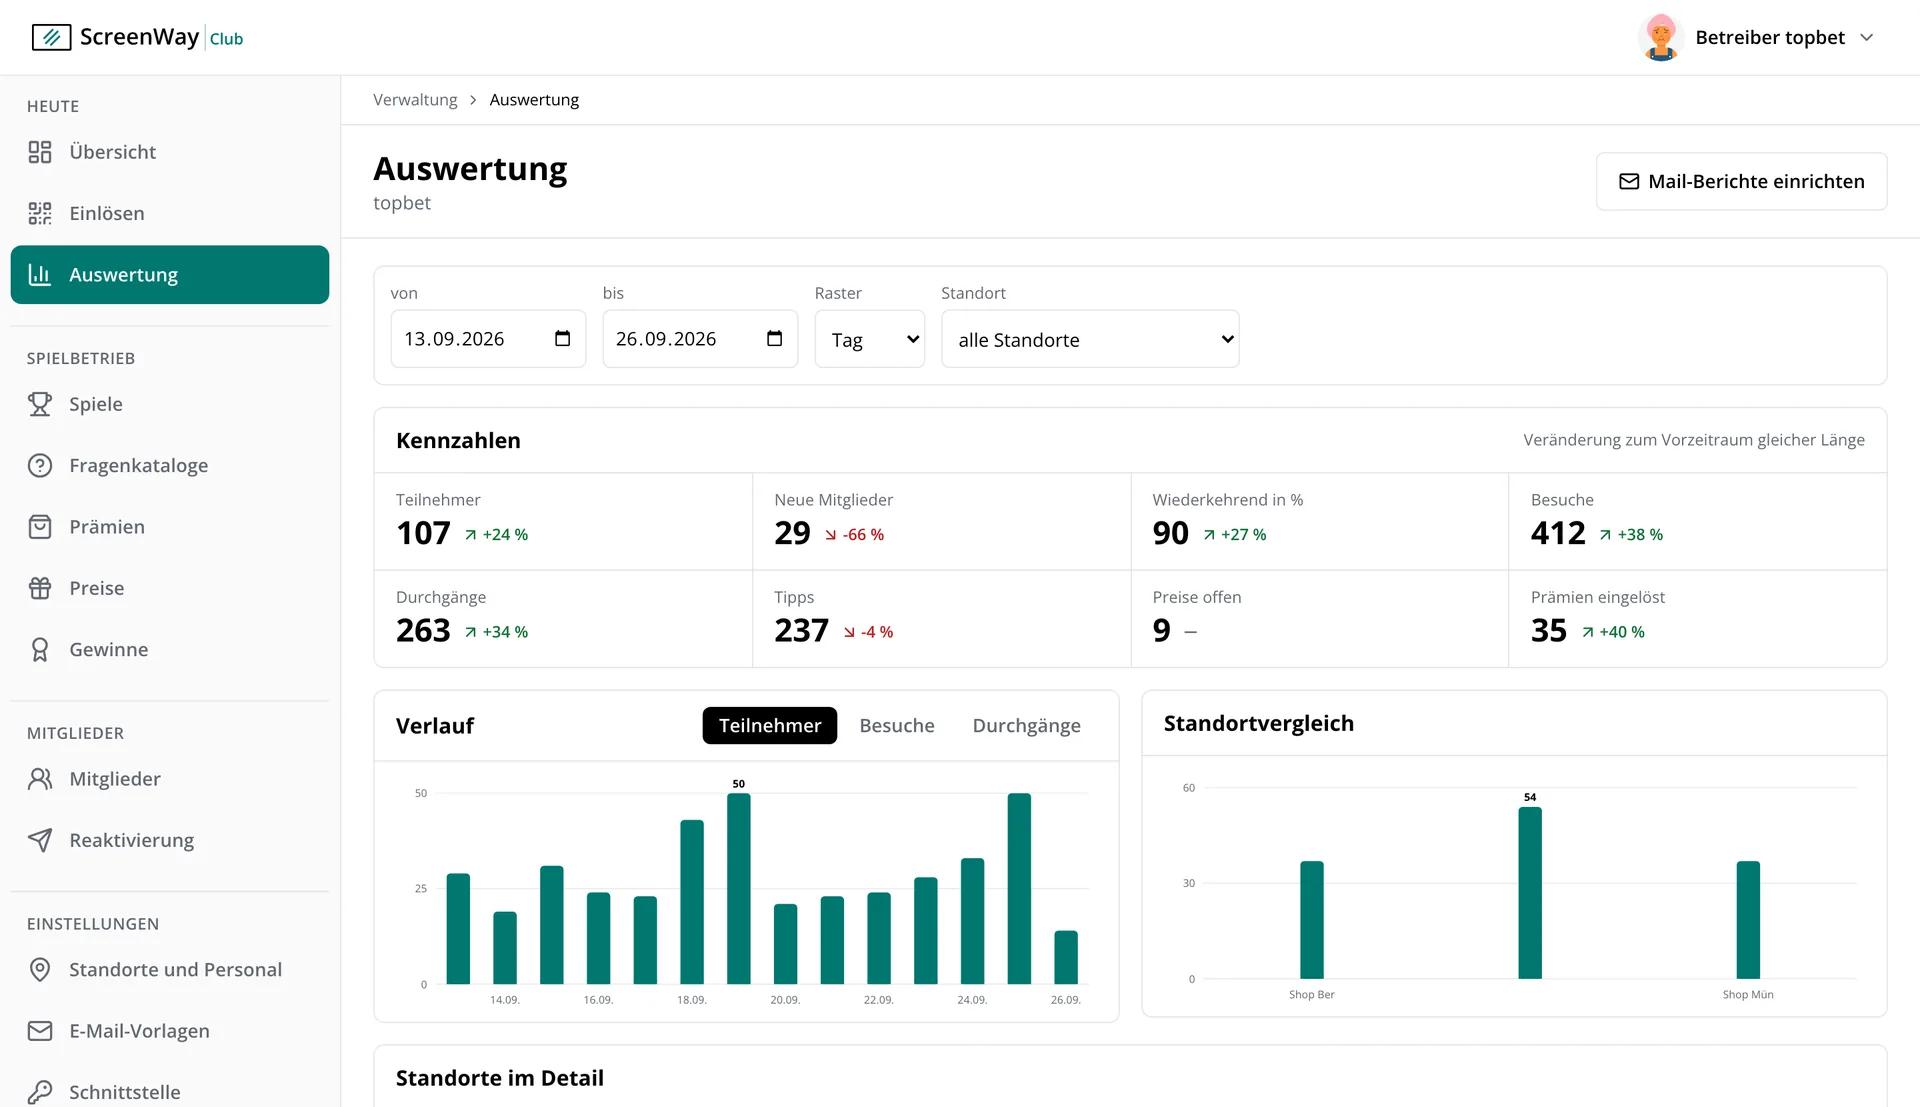Open E-Mail-Vorlagen link
Viewport: 1920px width, 1107px height.
(170, 1031)
